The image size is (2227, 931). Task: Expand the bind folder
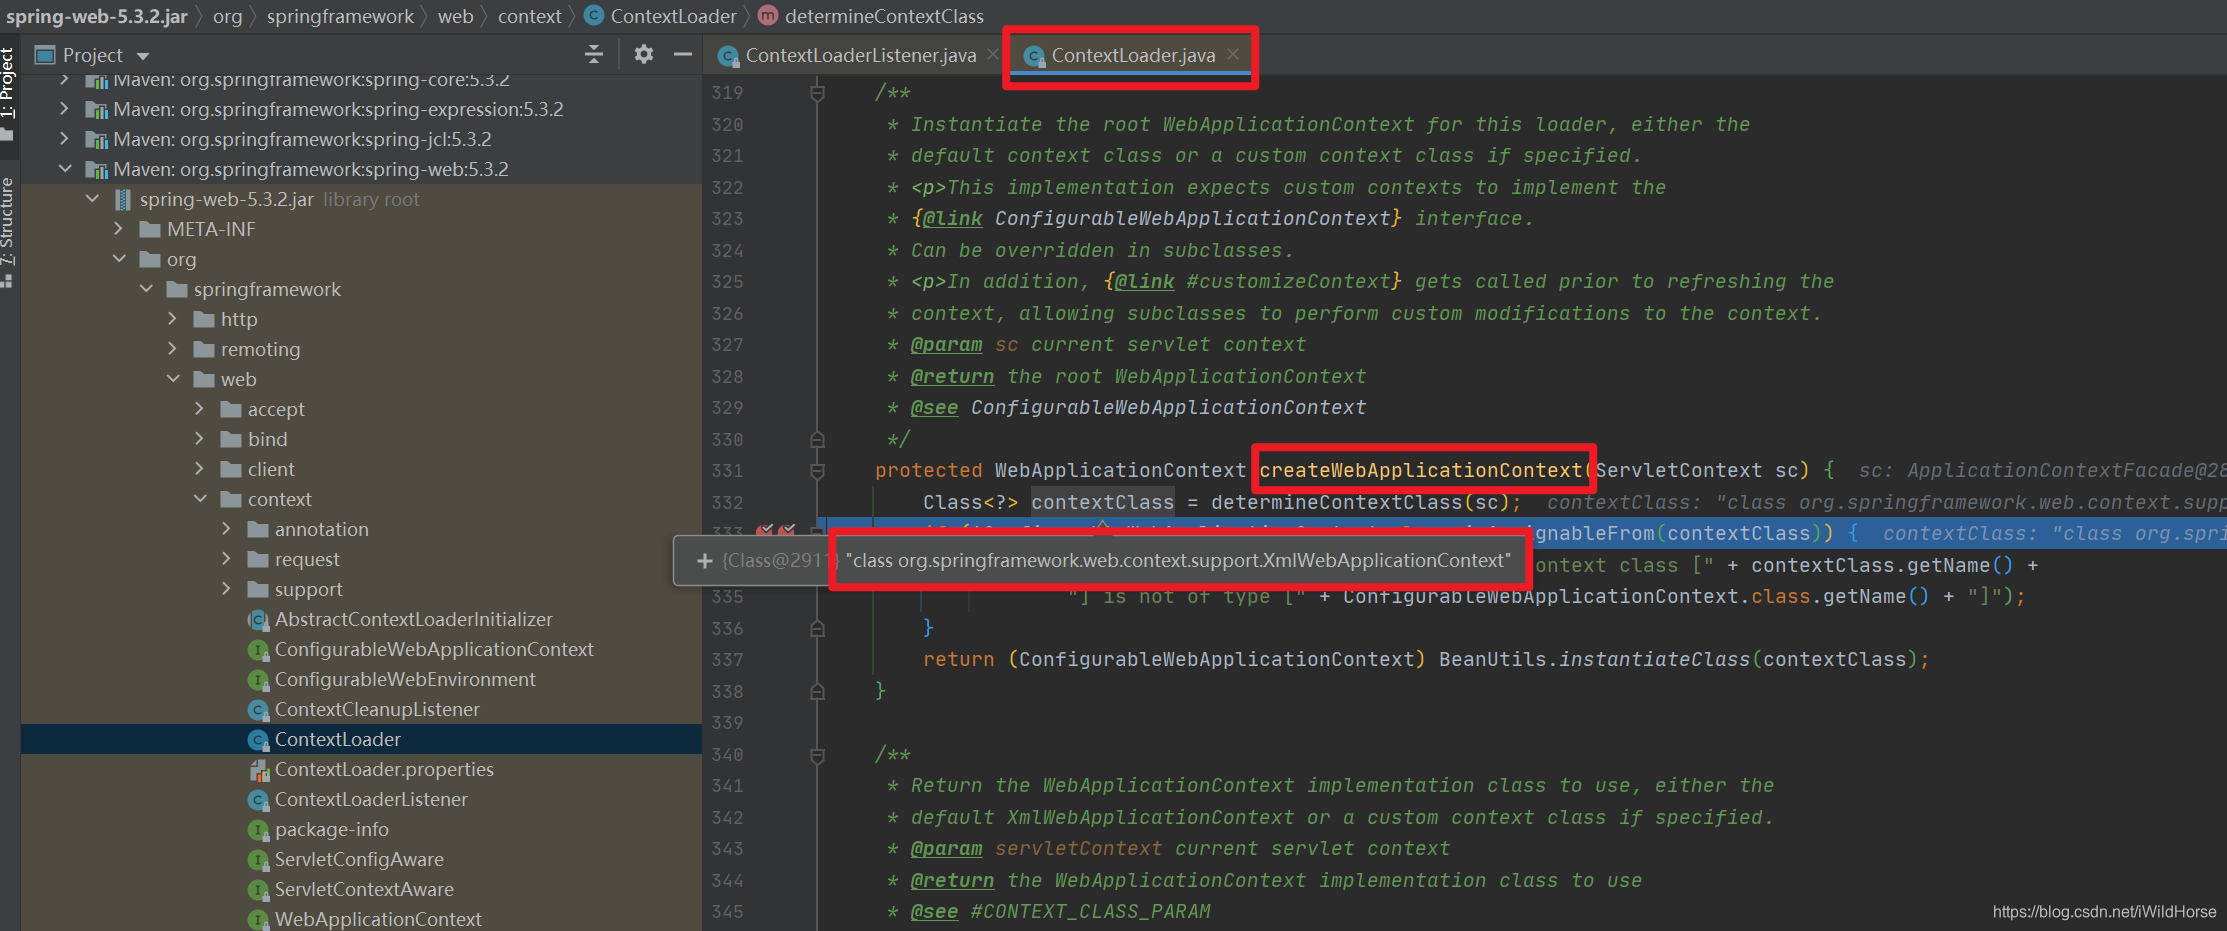click(200, 439)
